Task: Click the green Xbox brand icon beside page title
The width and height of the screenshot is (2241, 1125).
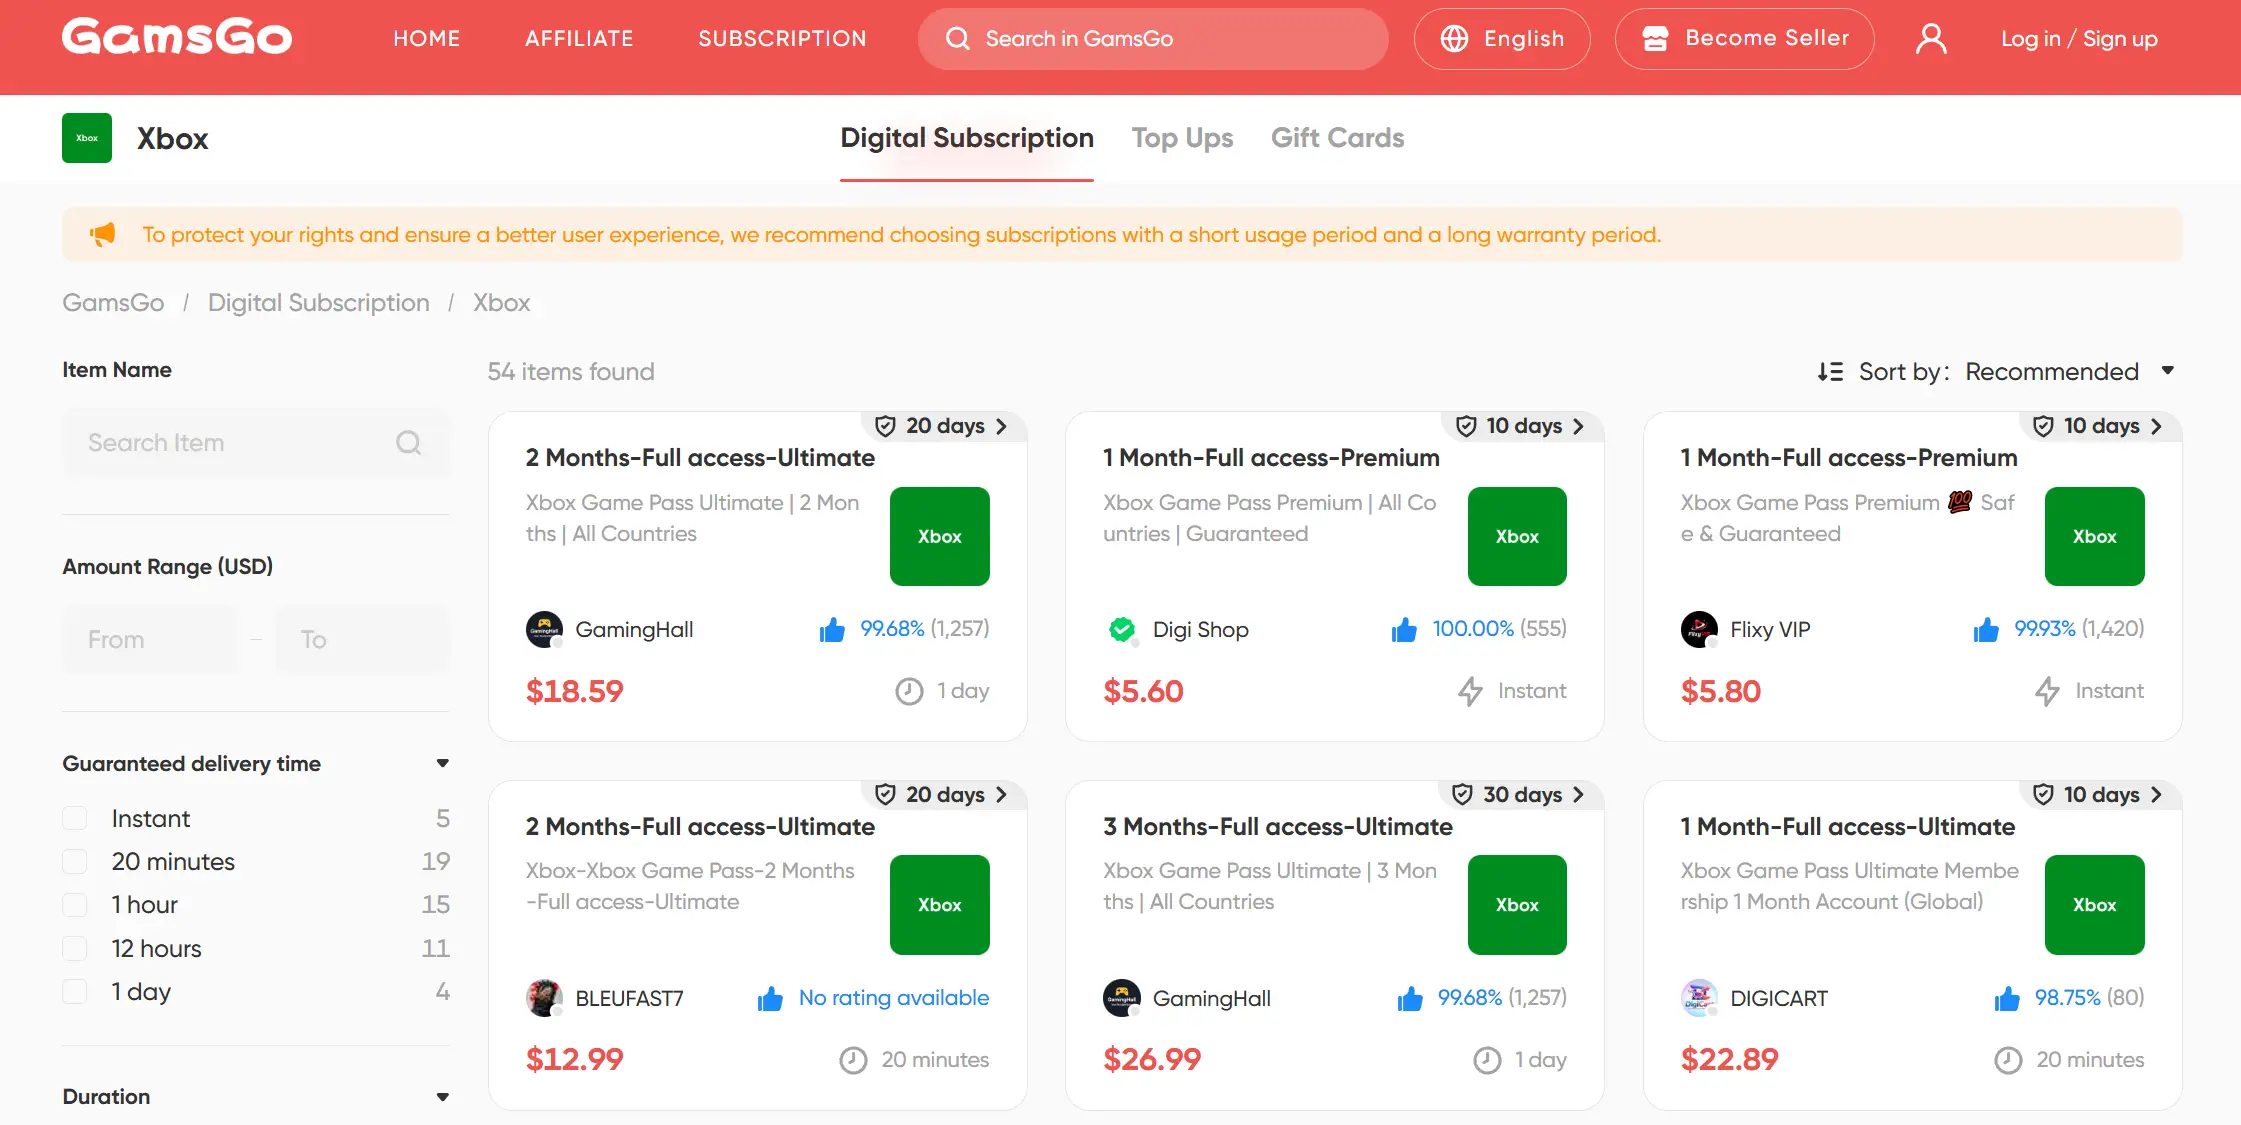Action: [87, 138]
